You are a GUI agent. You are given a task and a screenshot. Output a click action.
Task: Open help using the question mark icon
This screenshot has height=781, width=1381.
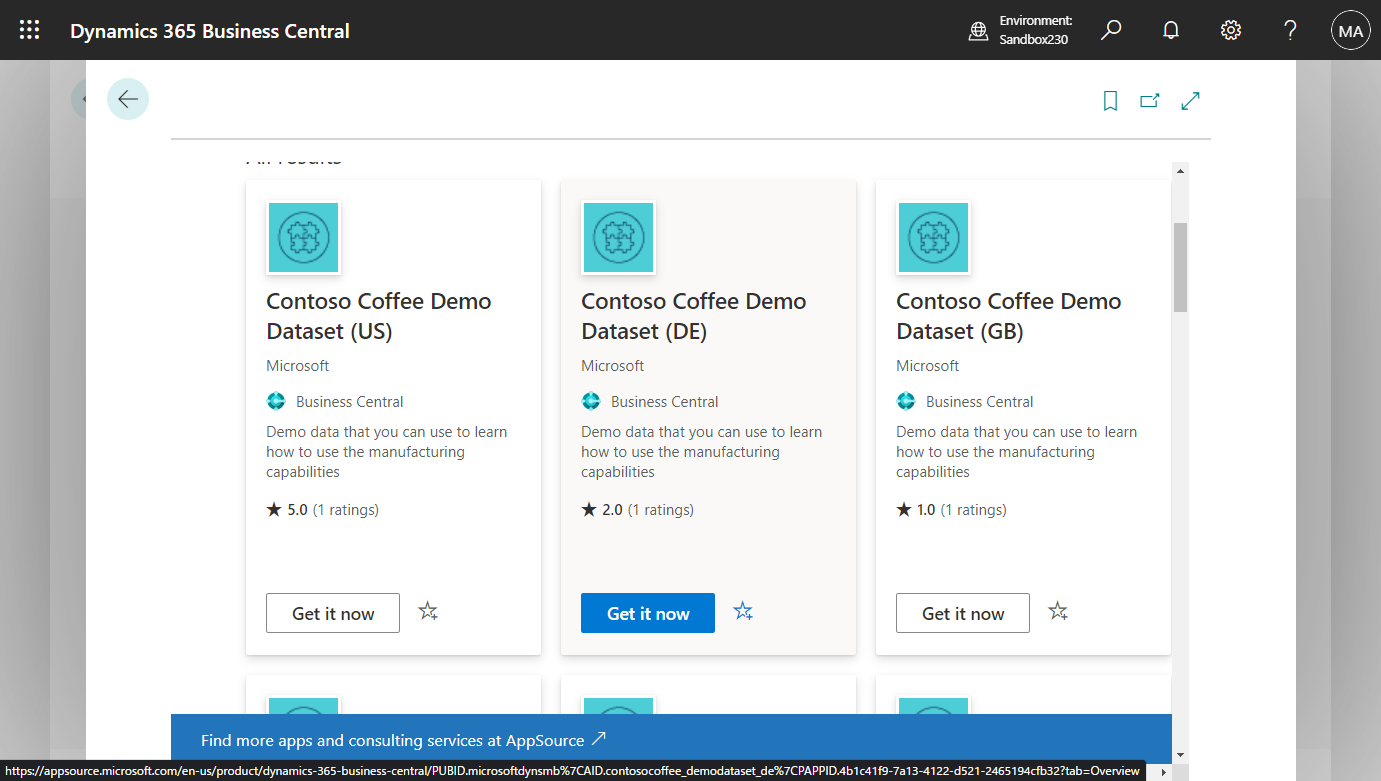[1290, 30]
